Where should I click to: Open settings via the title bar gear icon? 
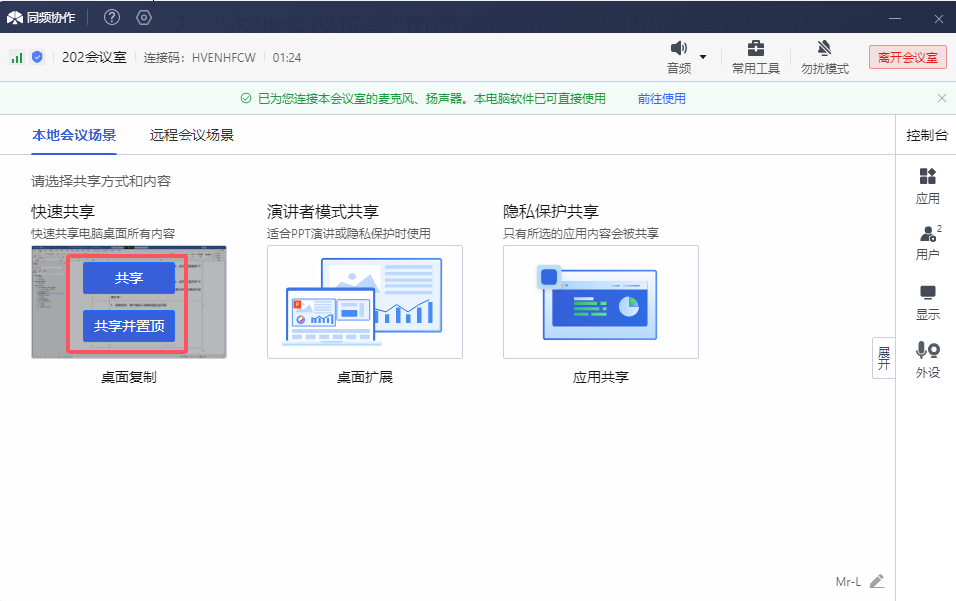[144, 17]
